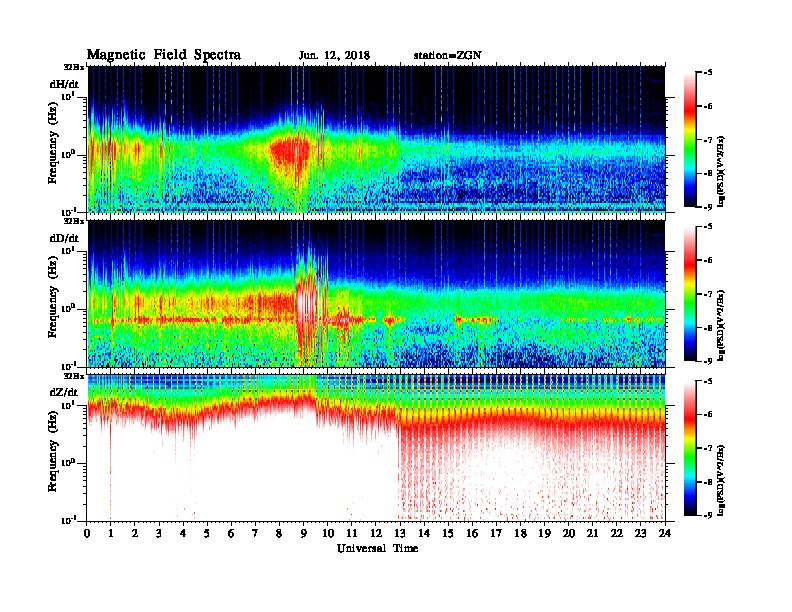Click "-7" value on dD/dt color bar
This screenshot has height=612, width=792.
[x=707, y=294]
